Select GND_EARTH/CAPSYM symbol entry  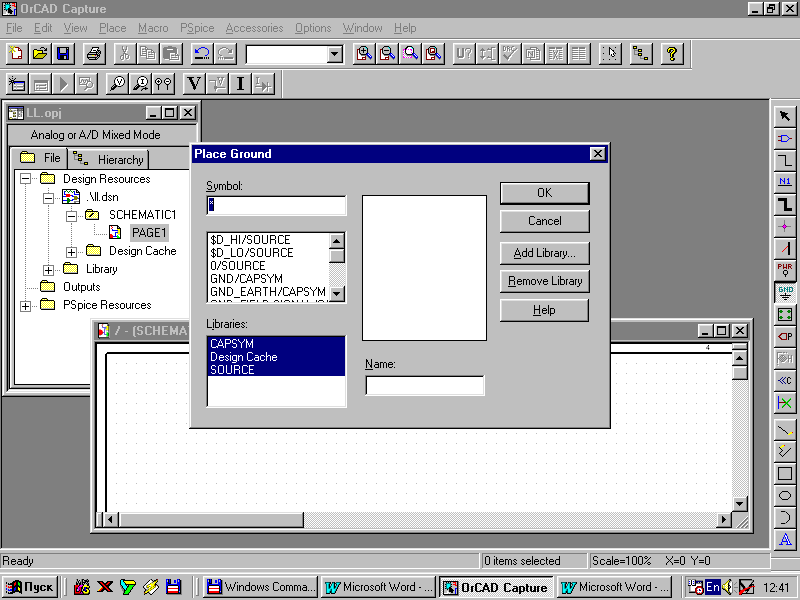[x=268, y=292]
